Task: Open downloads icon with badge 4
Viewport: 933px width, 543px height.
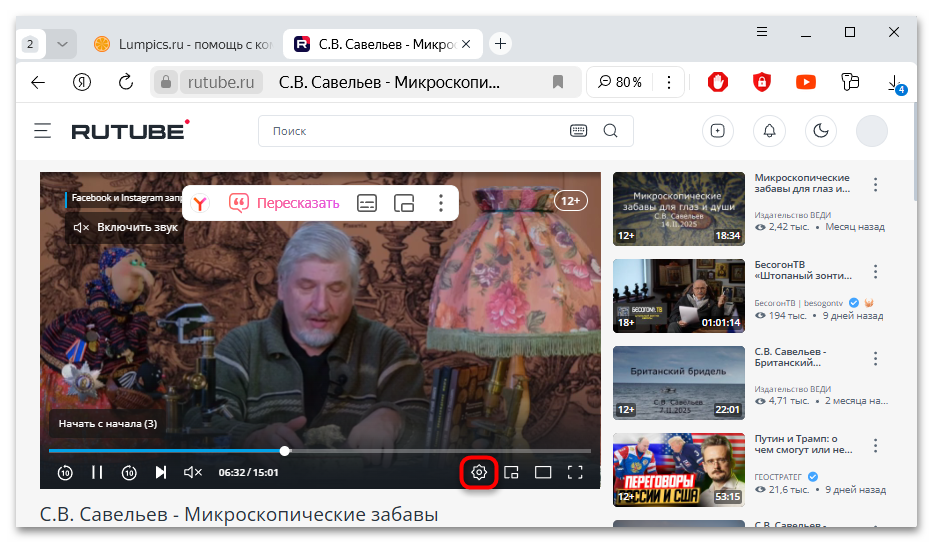Action: click(x=895, y=83)
